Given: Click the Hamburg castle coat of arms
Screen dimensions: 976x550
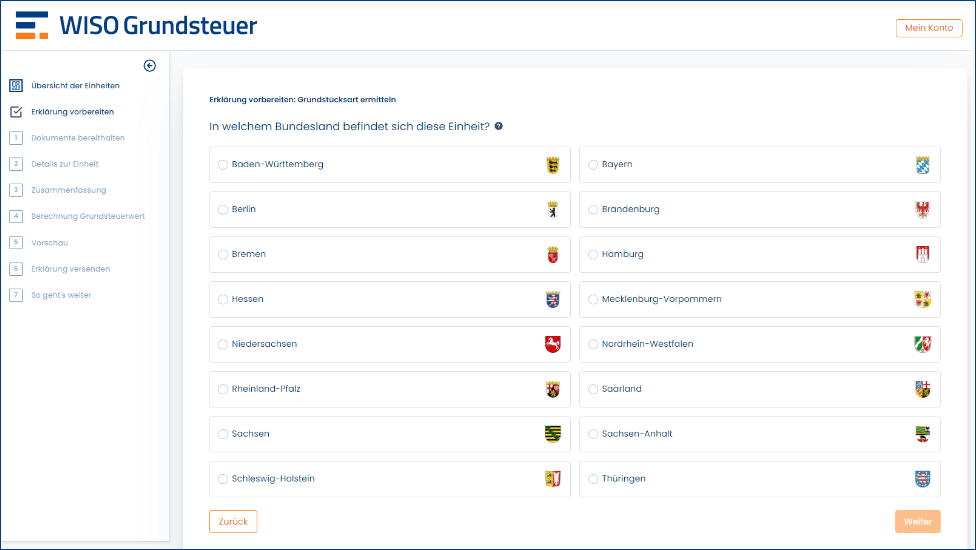Looking at the screenshot, I should [x=922, y=254].
